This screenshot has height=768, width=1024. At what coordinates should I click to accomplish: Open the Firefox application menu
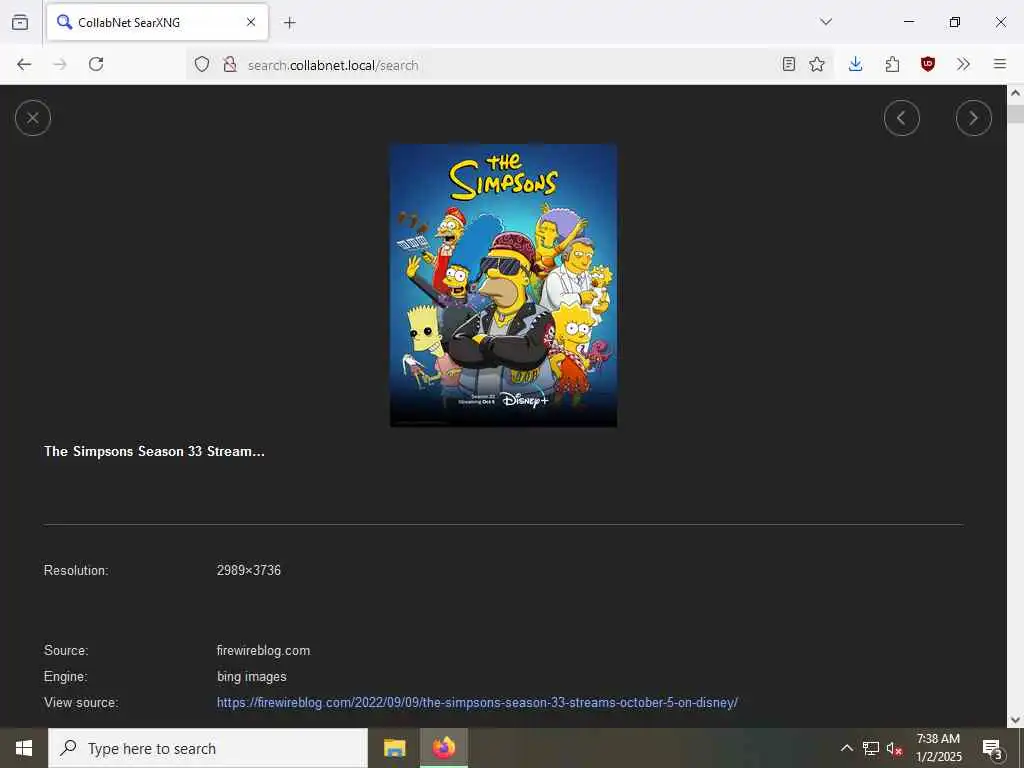click(999, 64)
